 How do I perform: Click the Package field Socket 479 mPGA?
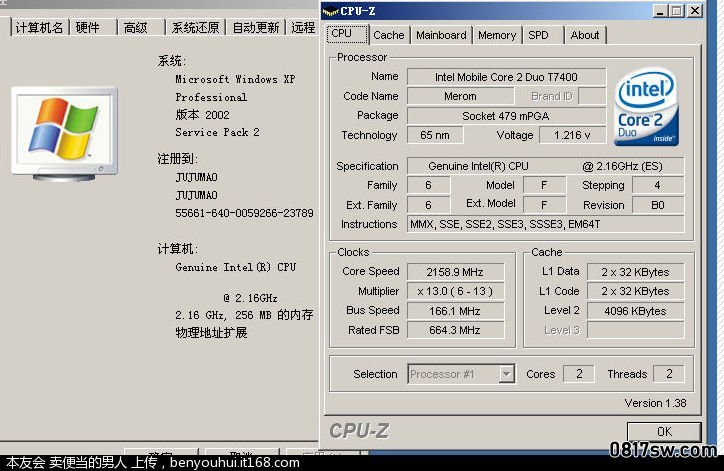point(507,116)
